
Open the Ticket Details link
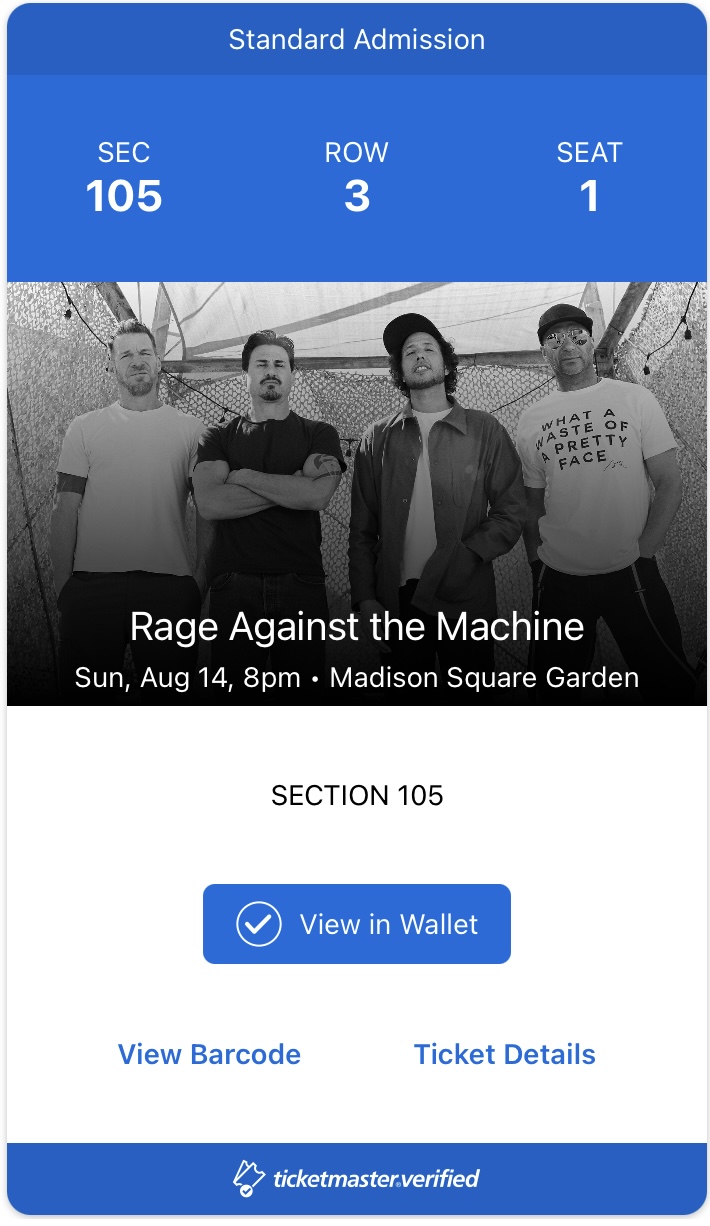click(x=505, y=1054)
